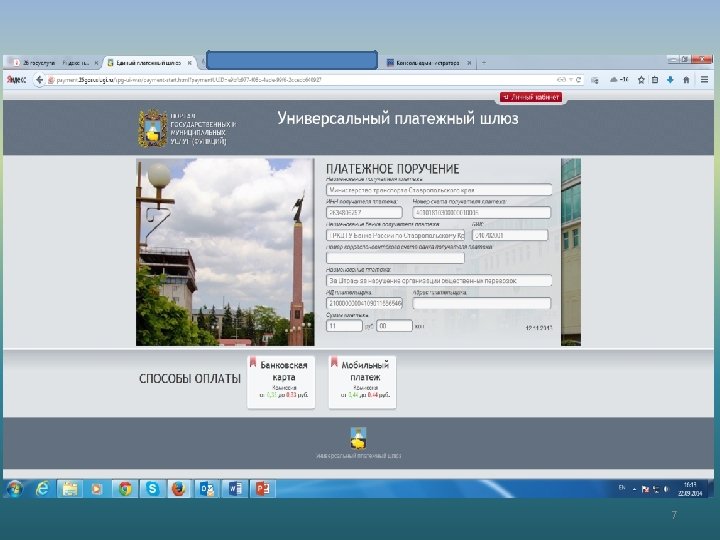The image size is (720, 540).
Task: Click the БИК field
Action: (510, 235)
